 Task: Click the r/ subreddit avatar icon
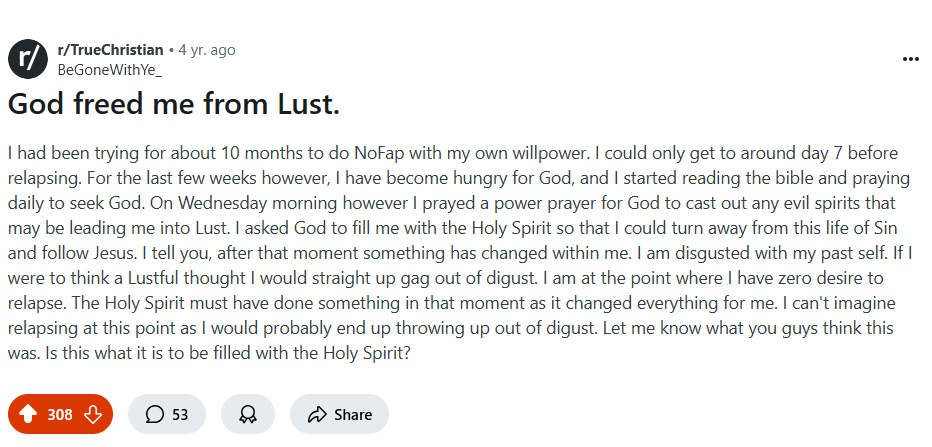[x=28, y=59]
